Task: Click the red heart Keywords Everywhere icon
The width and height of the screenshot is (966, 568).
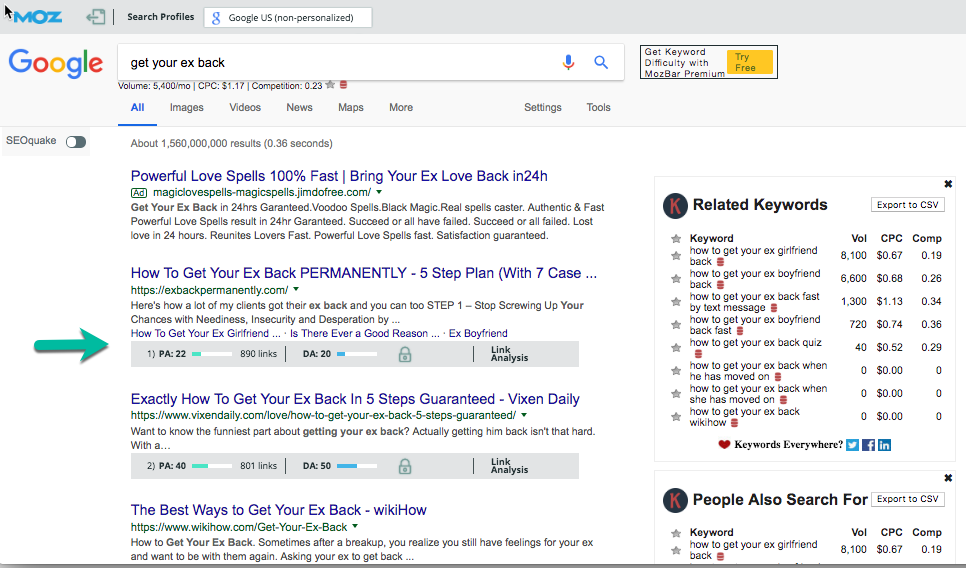Action: point(724,444)
